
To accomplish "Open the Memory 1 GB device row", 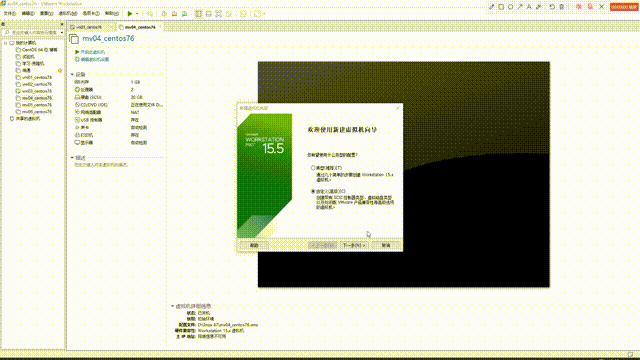I will click(x=118, y=82).
